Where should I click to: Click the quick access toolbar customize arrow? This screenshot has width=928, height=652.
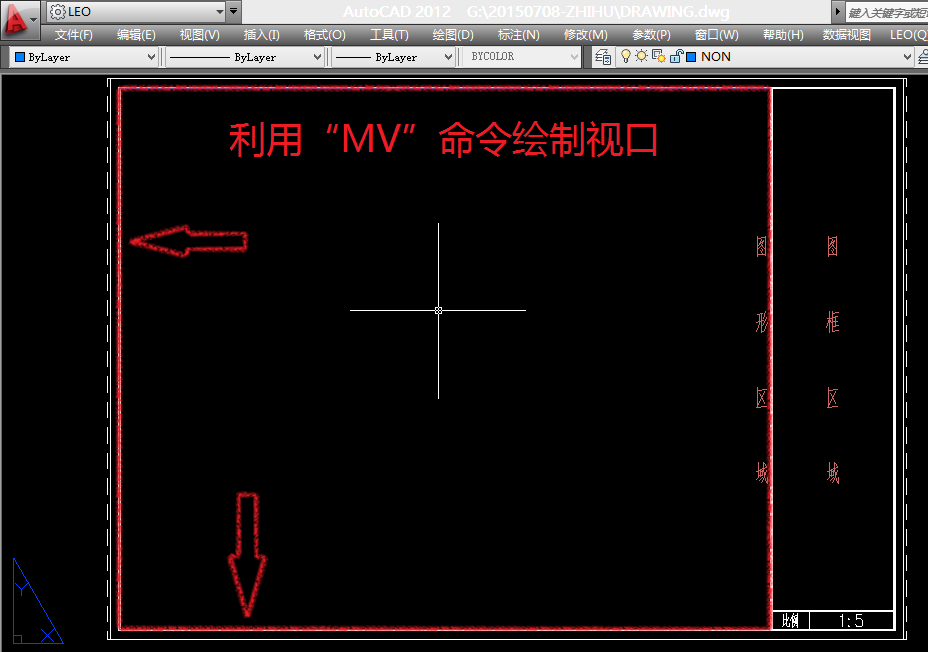(x=234, y=12)
